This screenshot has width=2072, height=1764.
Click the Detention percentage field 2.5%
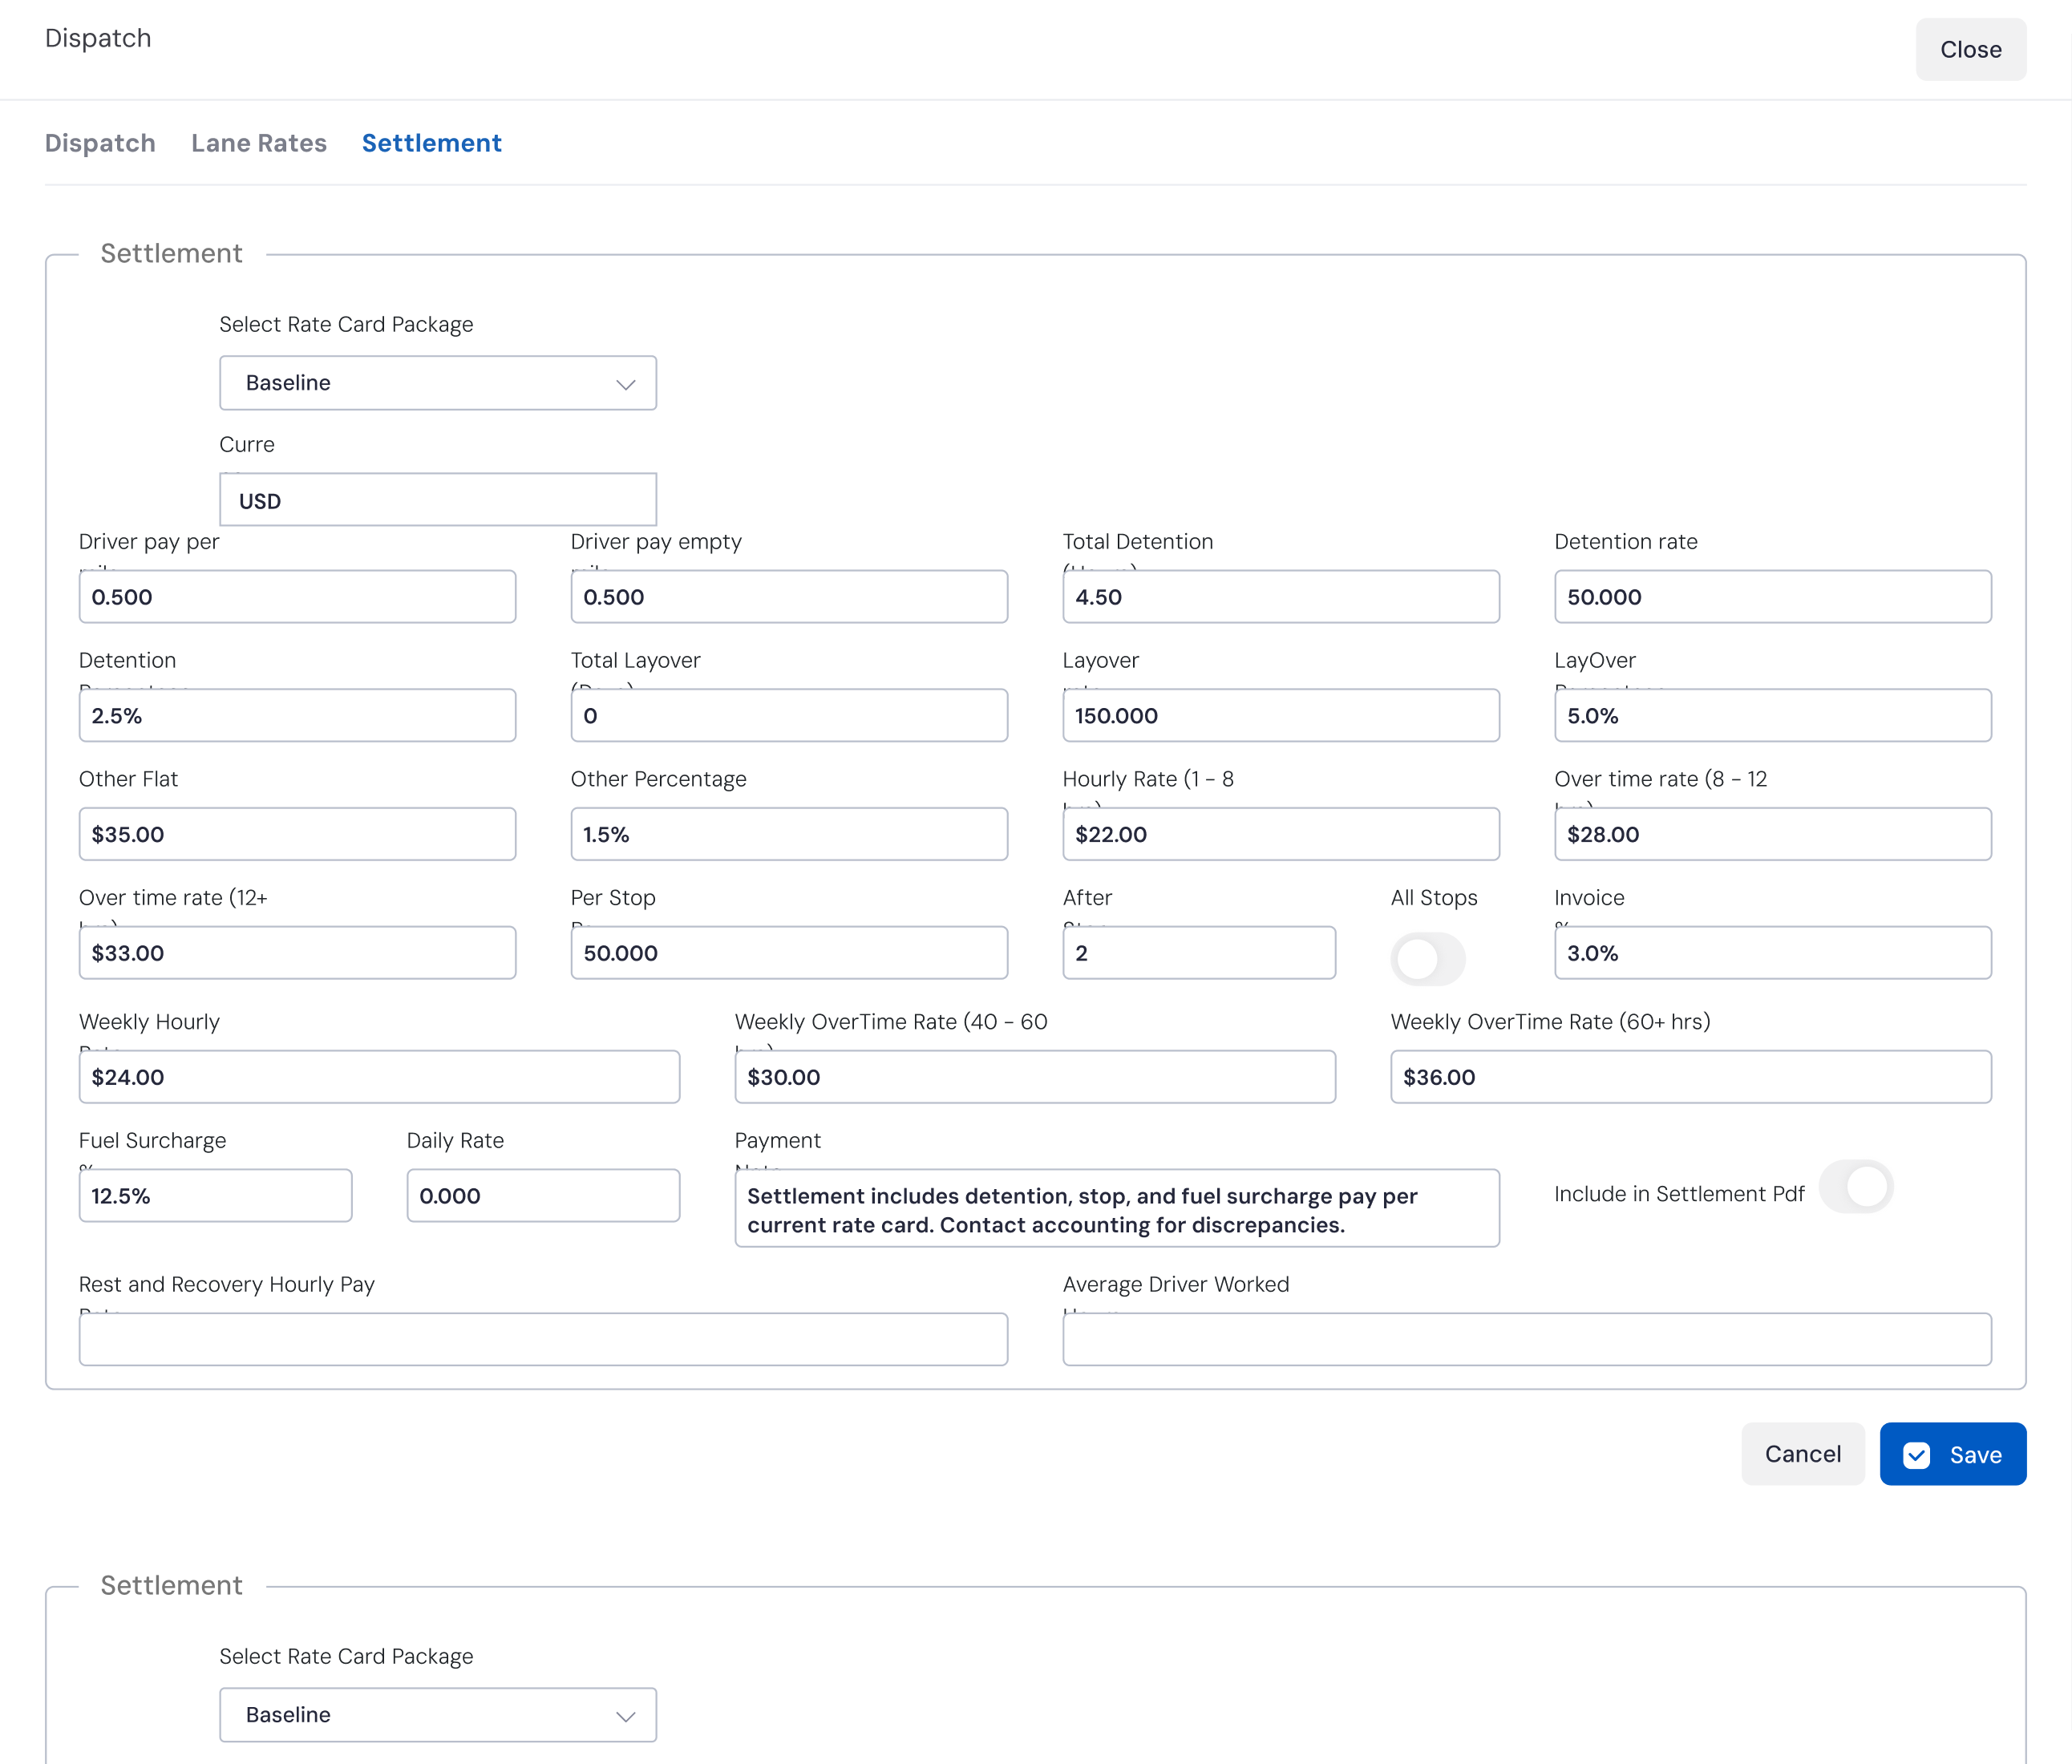click(x=297, y=715)
